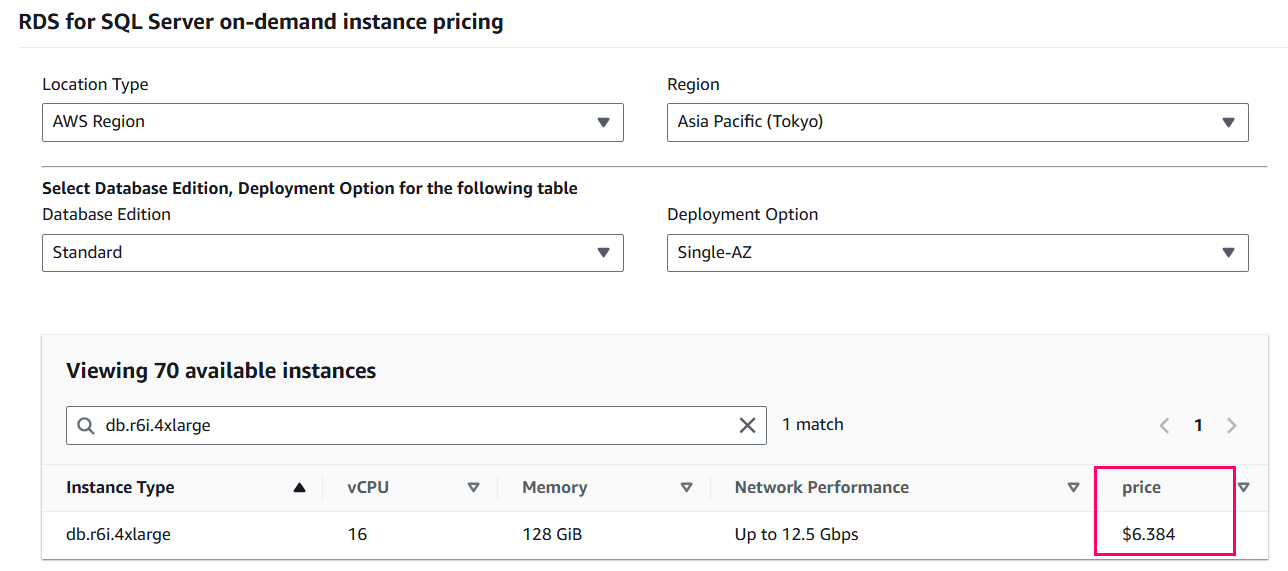Screen dimensions: 1288x571
Task: Click the price column header label
Action: (1141, 488)
